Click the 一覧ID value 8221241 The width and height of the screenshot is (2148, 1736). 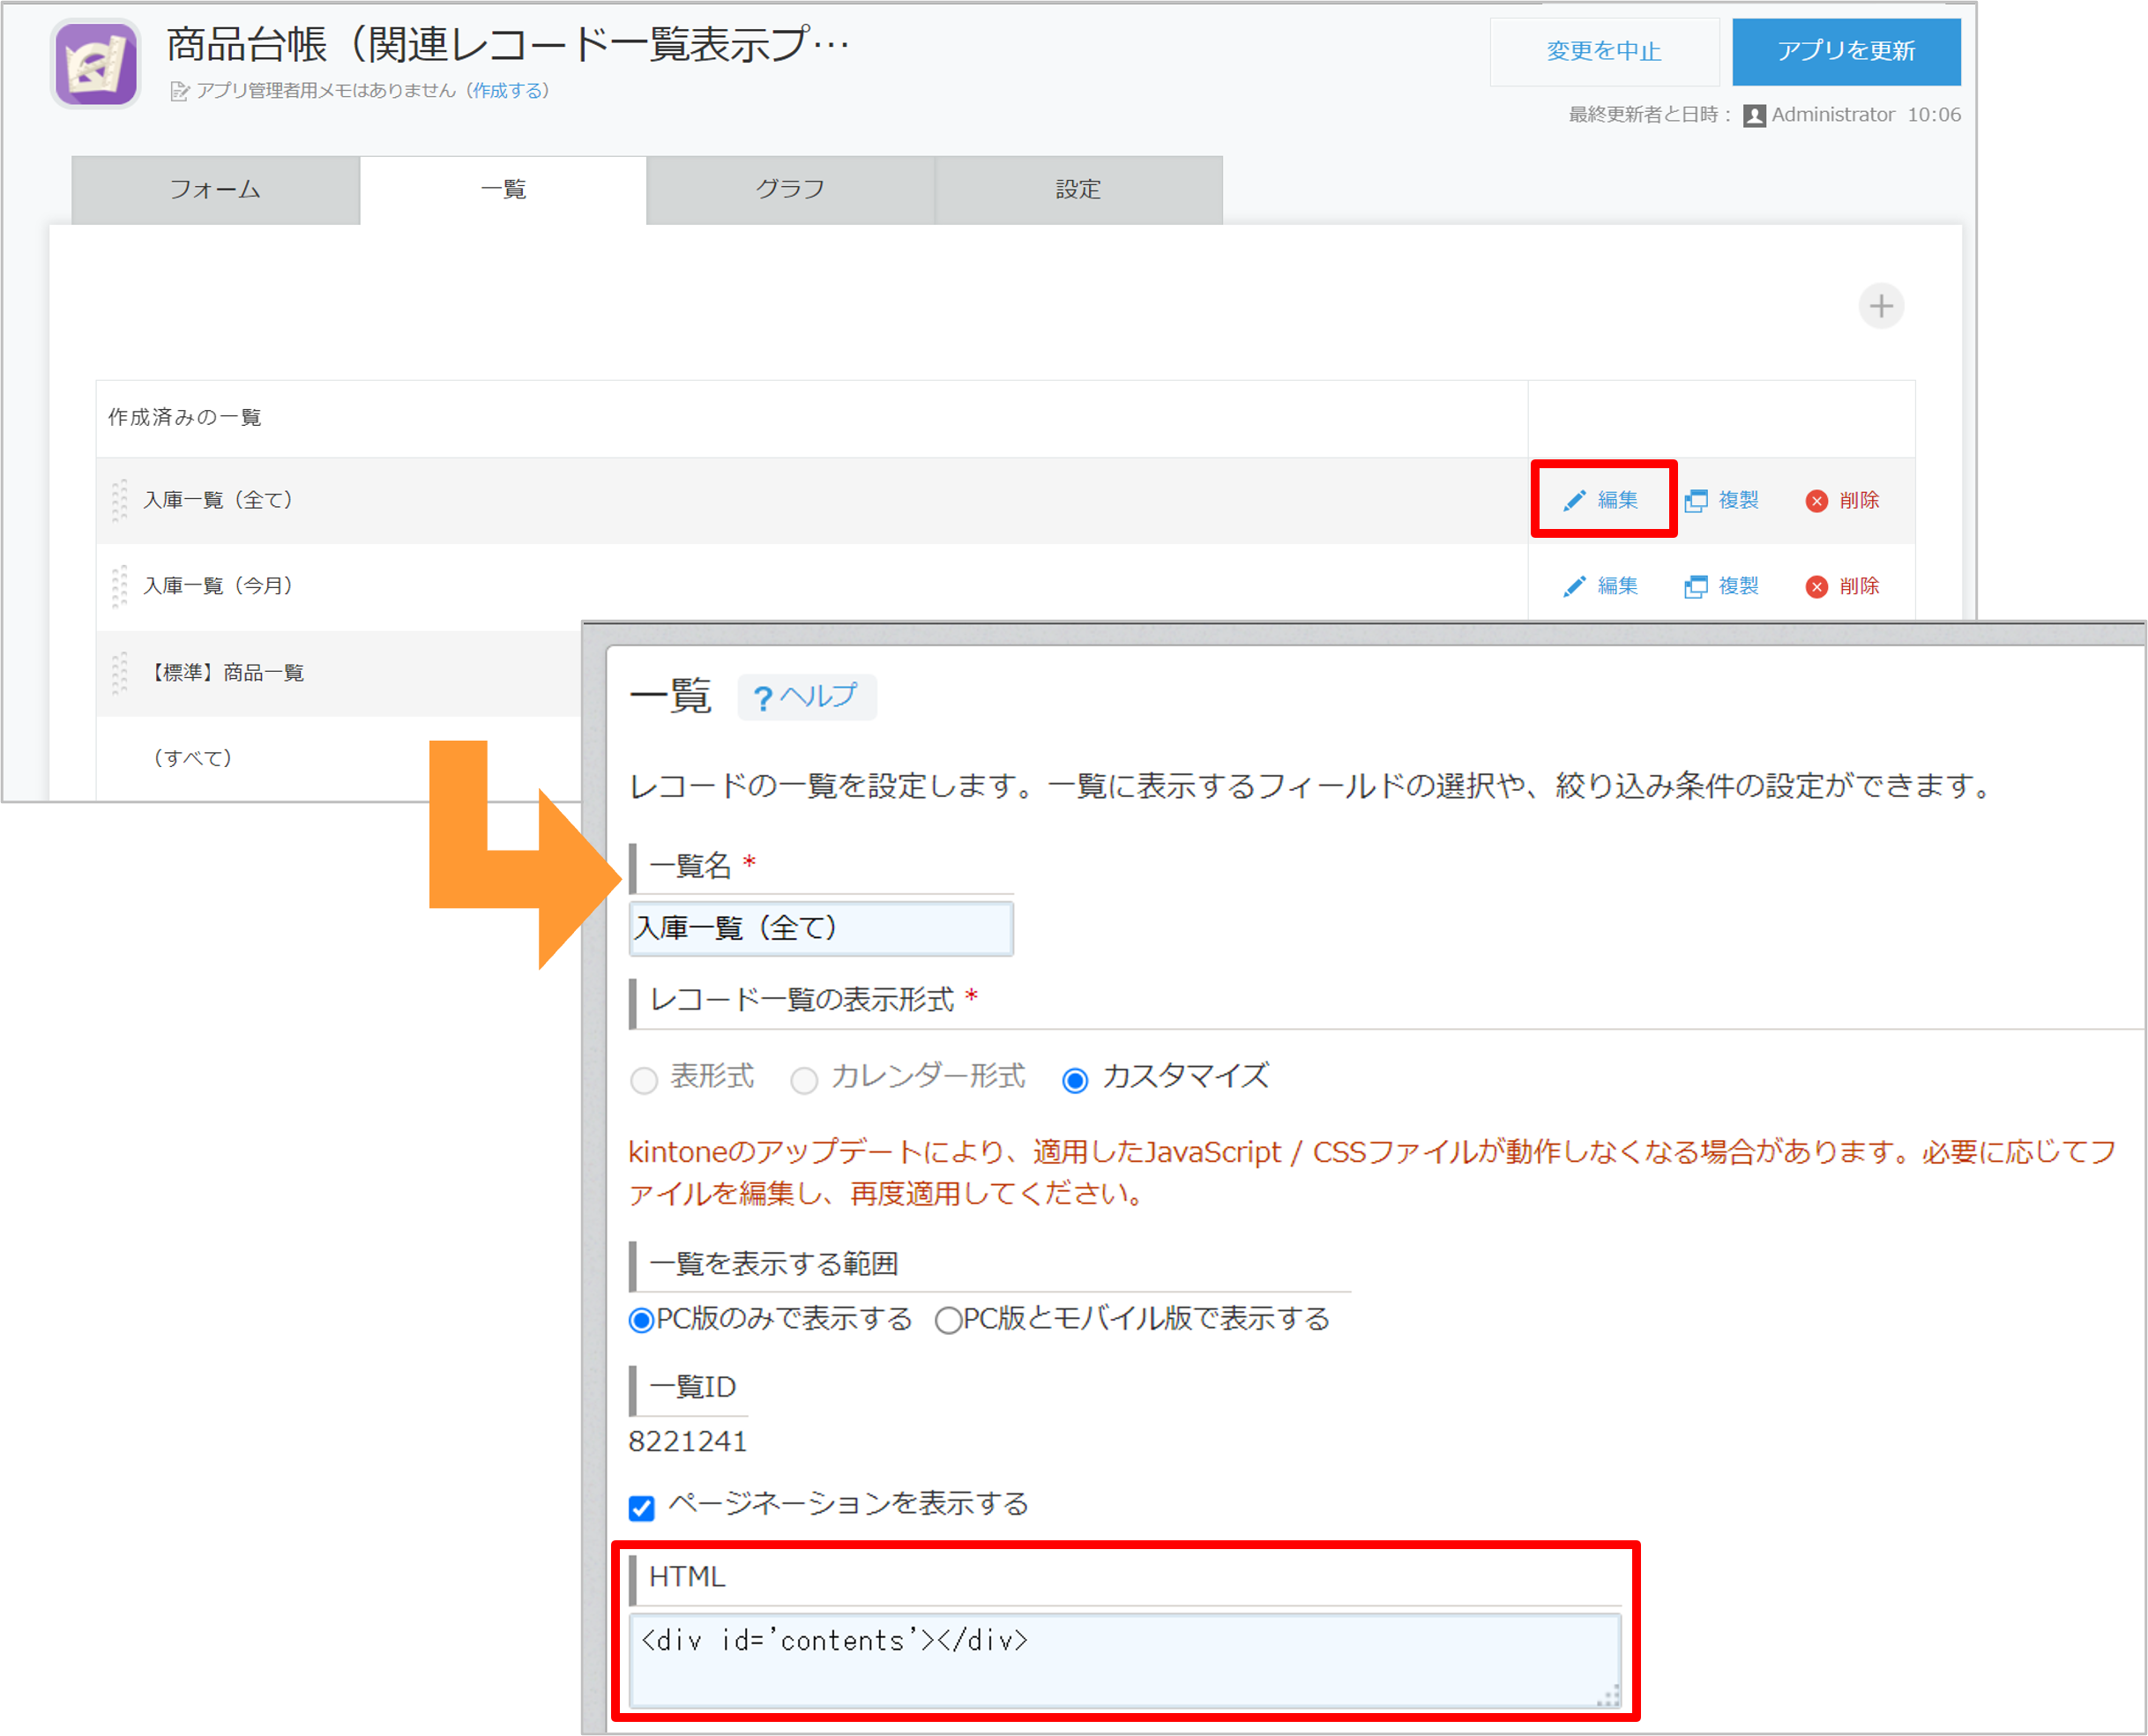[688, 1442]
